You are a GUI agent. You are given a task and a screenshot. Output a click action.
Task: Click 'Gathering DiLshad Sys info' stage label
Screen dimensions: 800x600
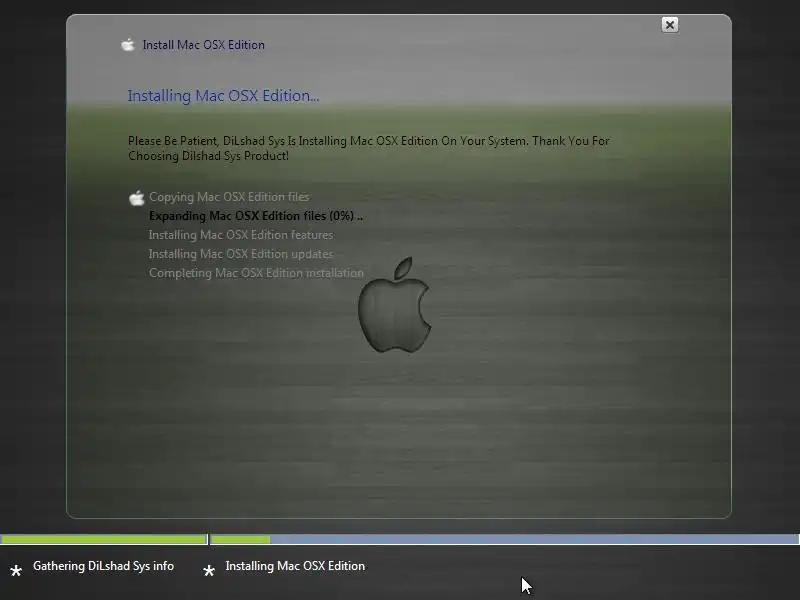pyautogui.click(x=104, y=566)
